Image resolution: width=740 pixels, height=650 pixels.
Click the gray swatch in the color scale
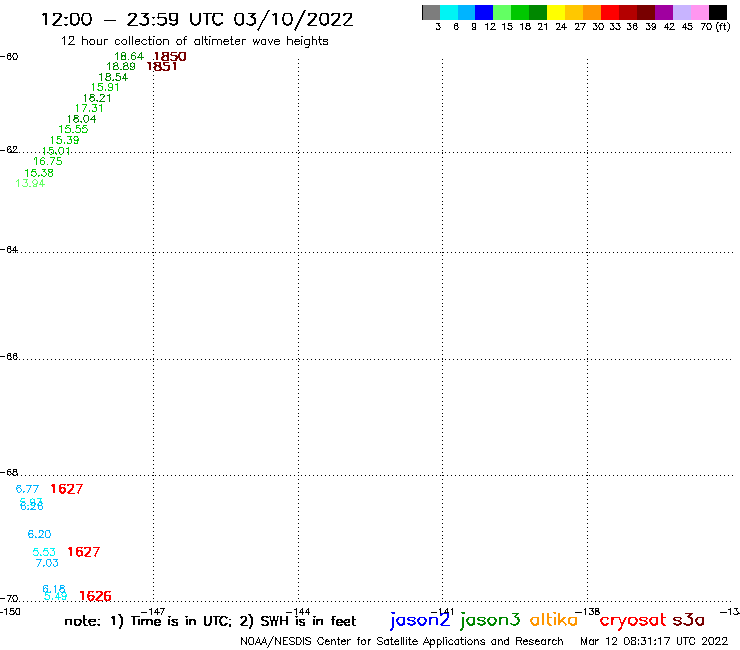[431, 12]
